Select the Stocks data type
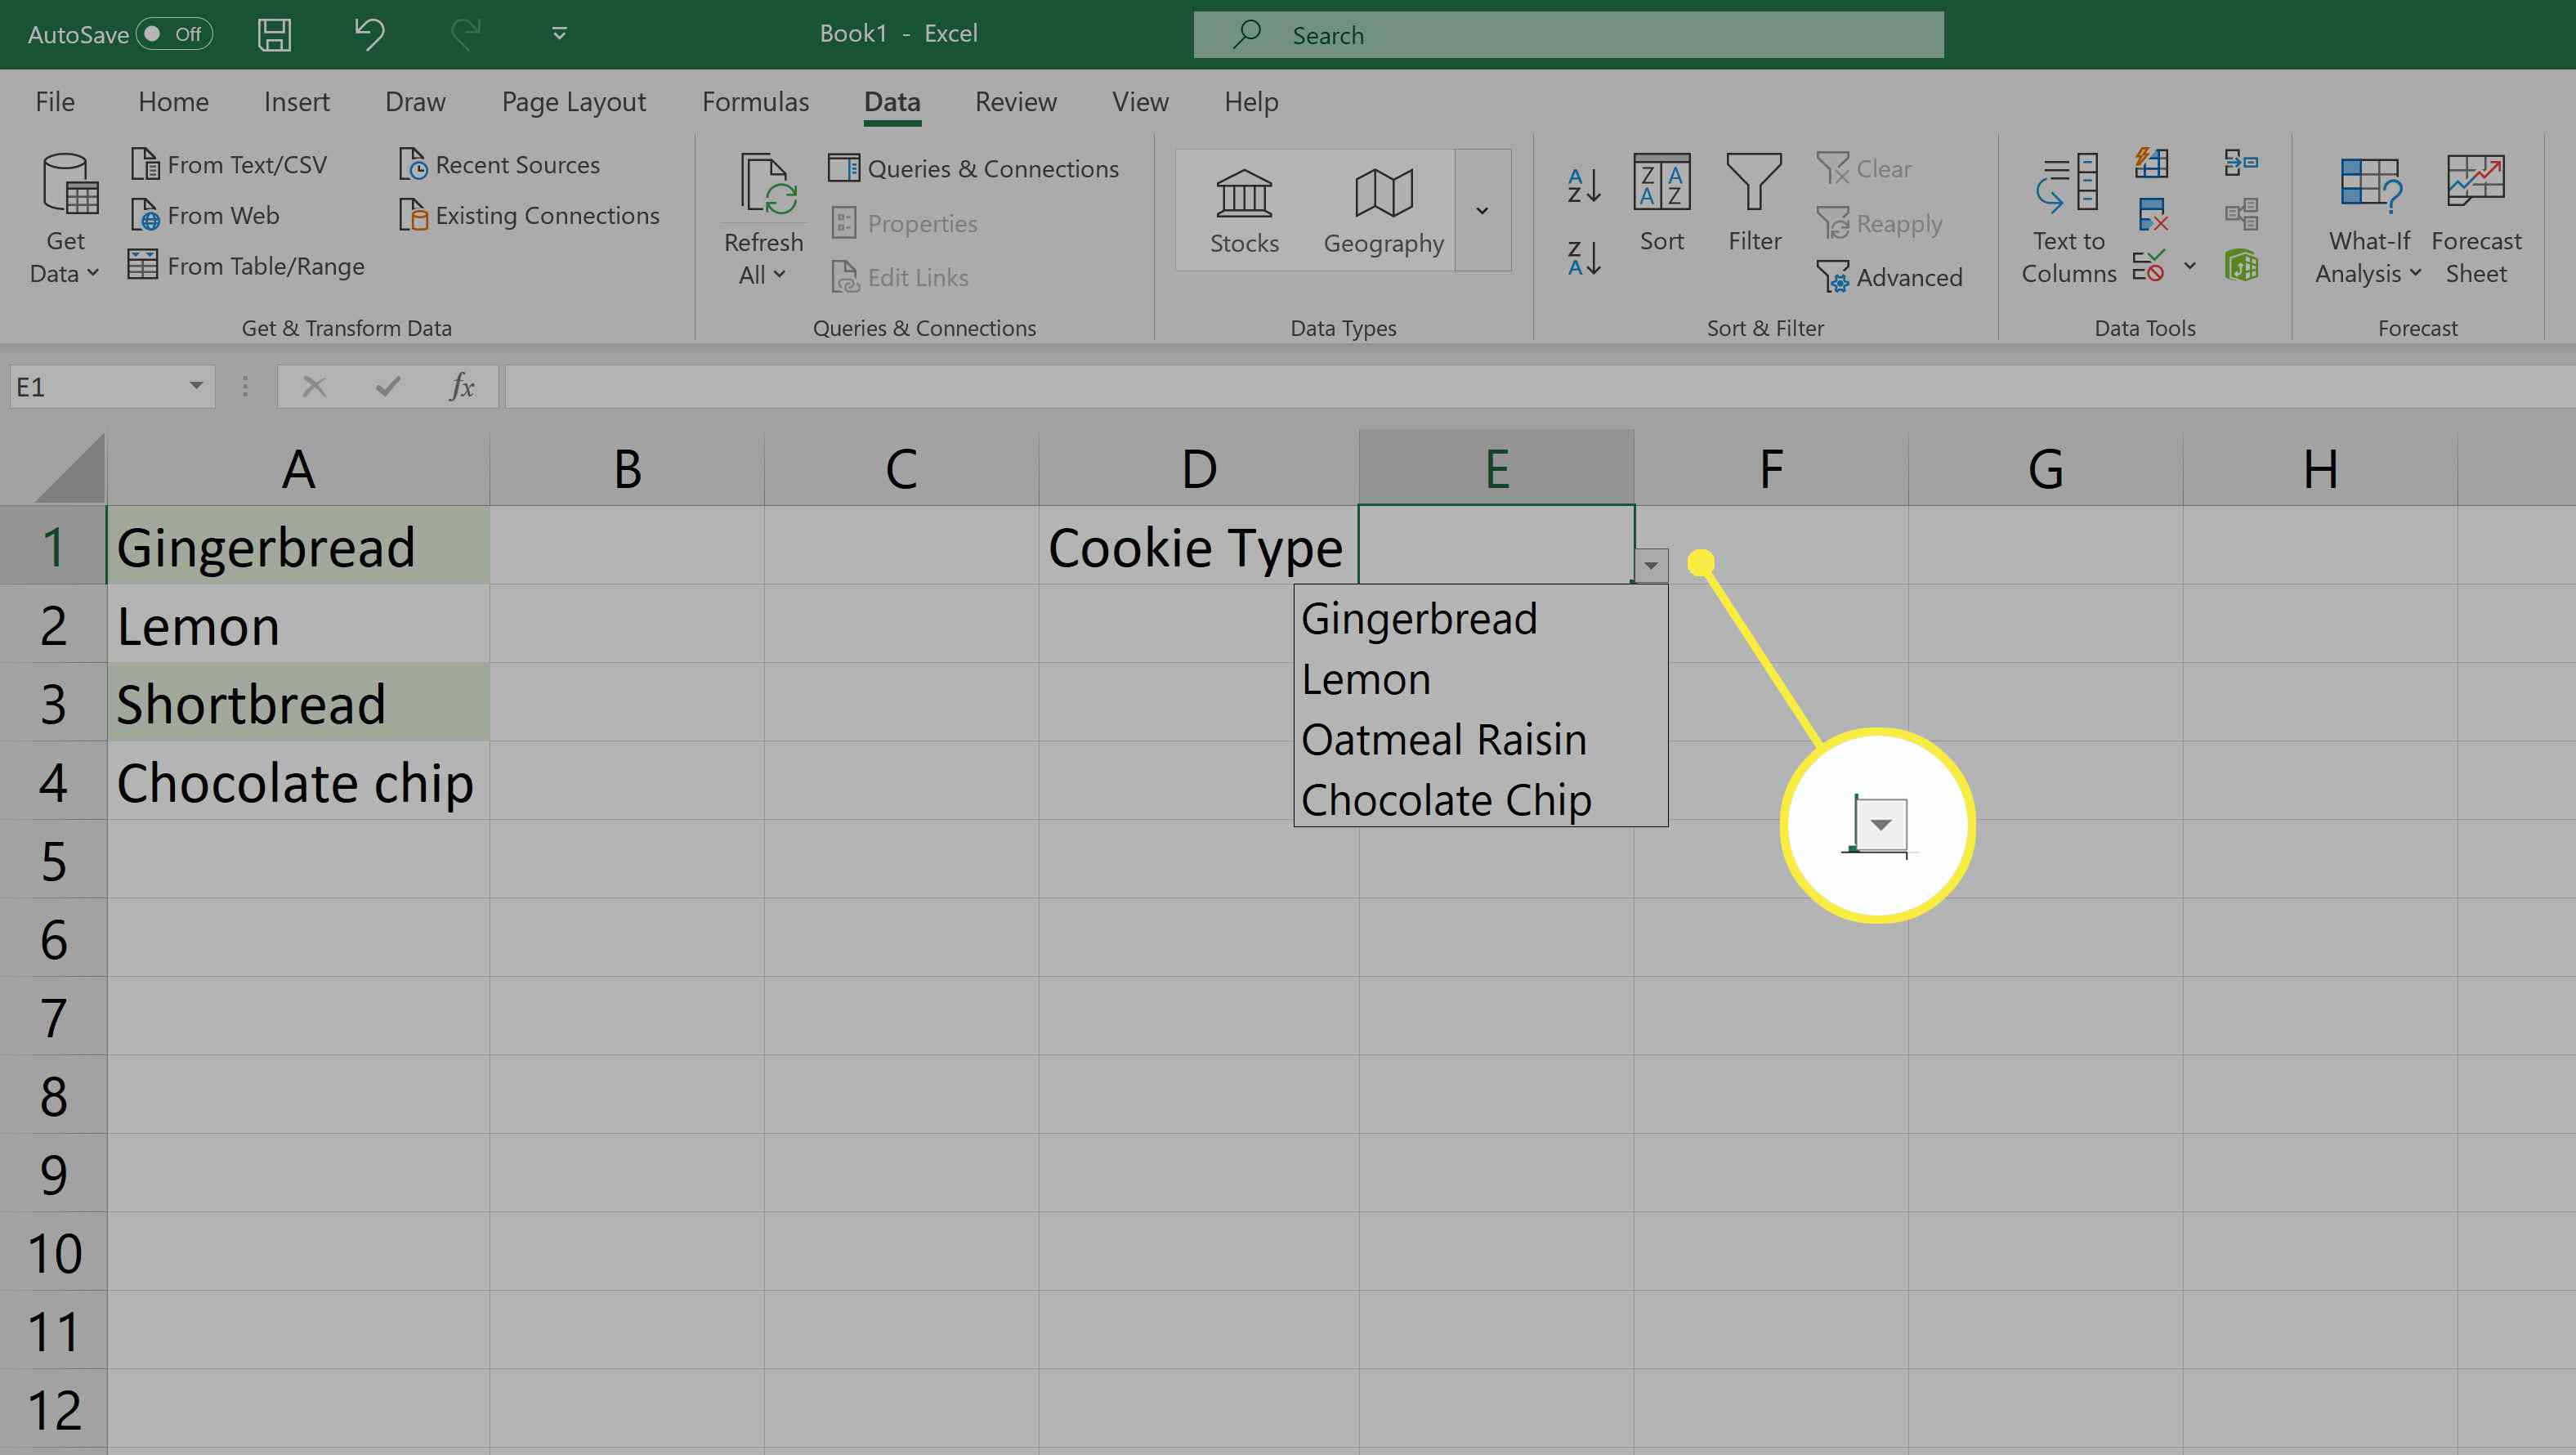The height and width of the screenshot is (1455, 2576). [1244, 211]
